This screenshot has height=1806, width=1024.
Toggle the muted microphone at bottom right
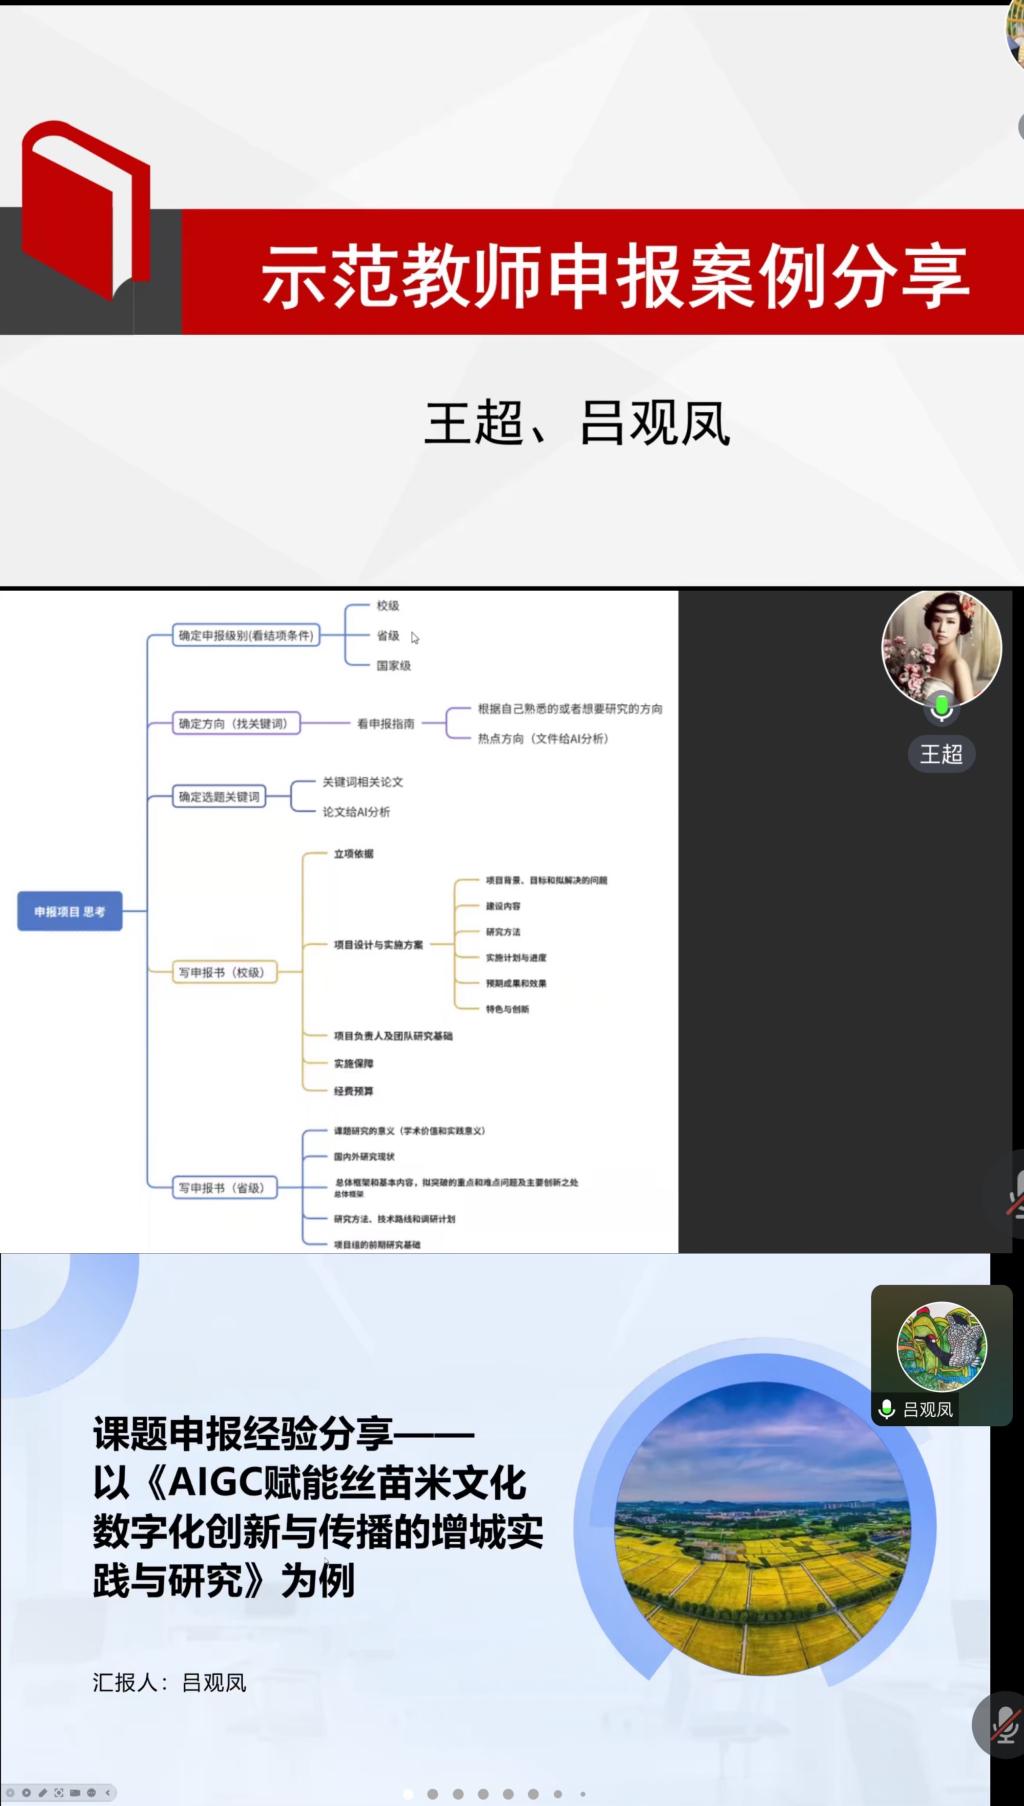[1004, 1725]
